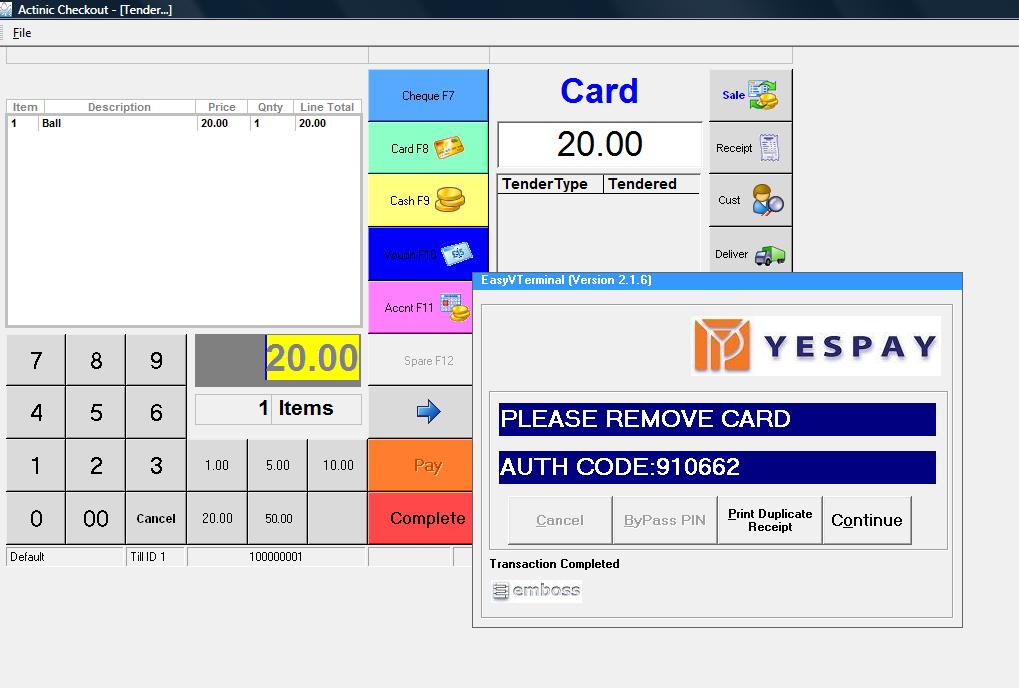Click Print Duplicate Receipt button
Viewport: 1019px width, 688px height.
(x=770, y=520)
